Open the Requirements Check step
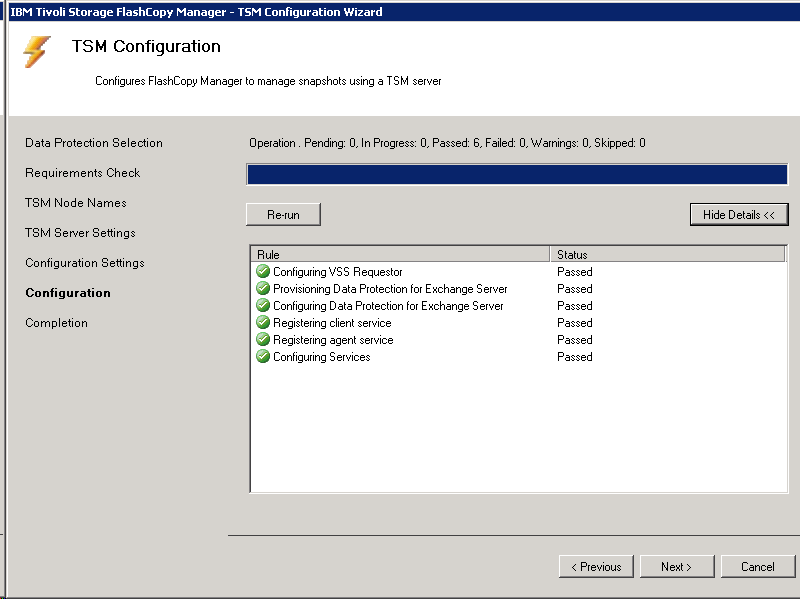 83,173
